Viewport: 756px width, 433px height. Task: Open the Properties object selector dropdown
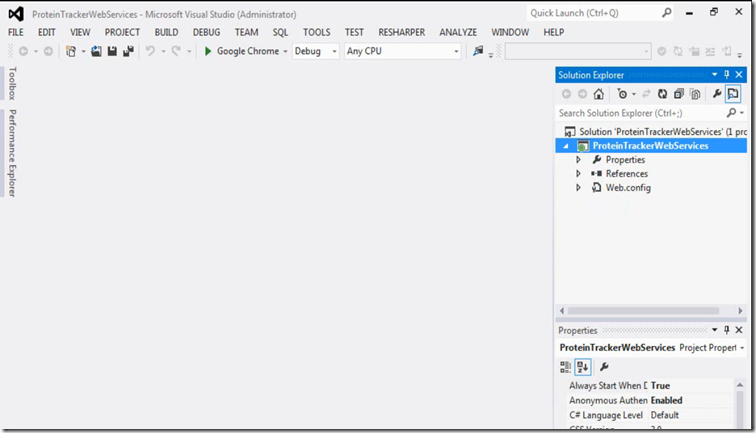[x=742, y=348]
